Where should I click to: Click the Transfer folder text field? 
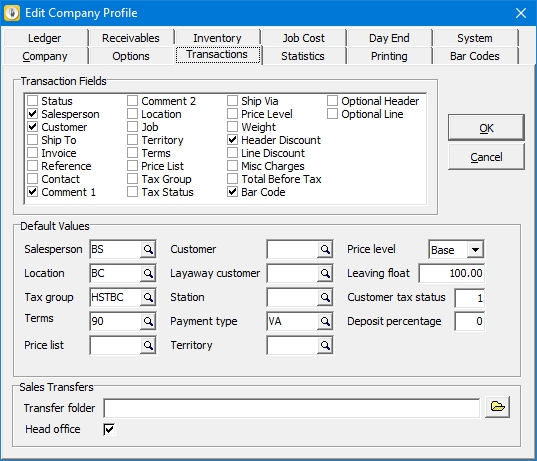click(291, 408)
